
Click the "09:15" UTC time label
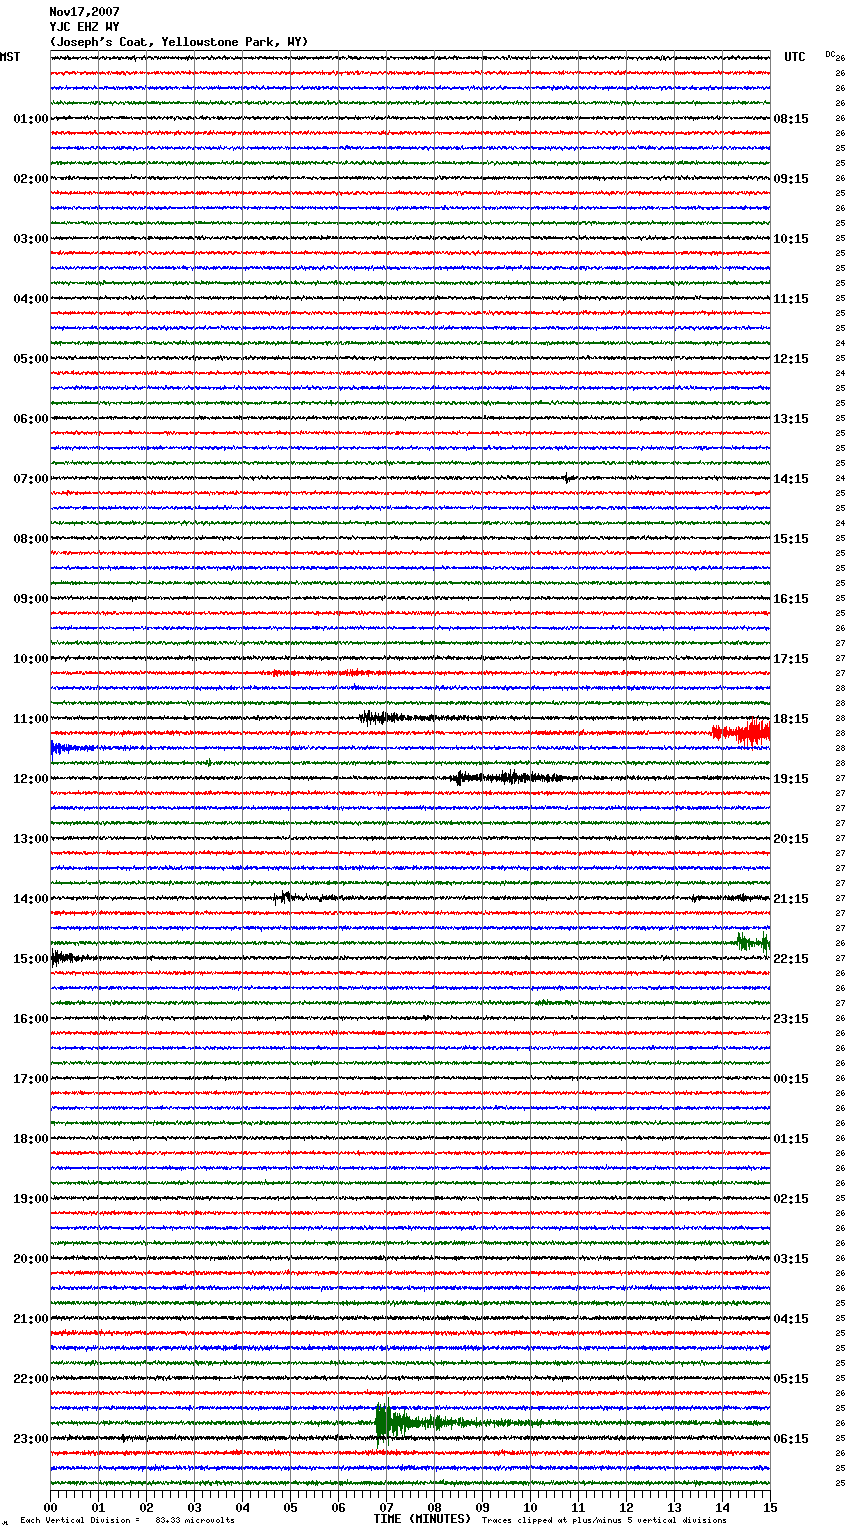pos(791,179)
